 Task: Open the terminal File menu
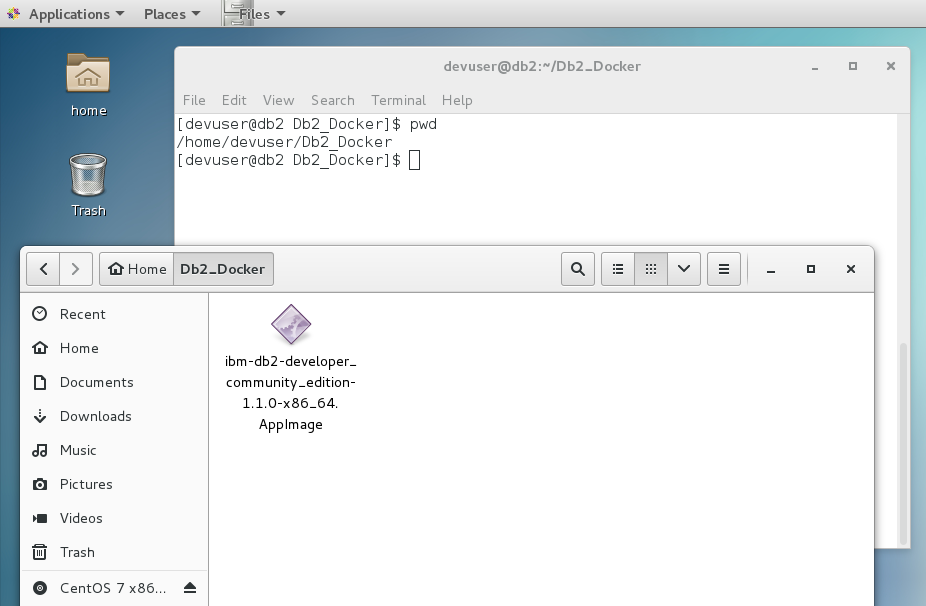(x=194, y=100)
